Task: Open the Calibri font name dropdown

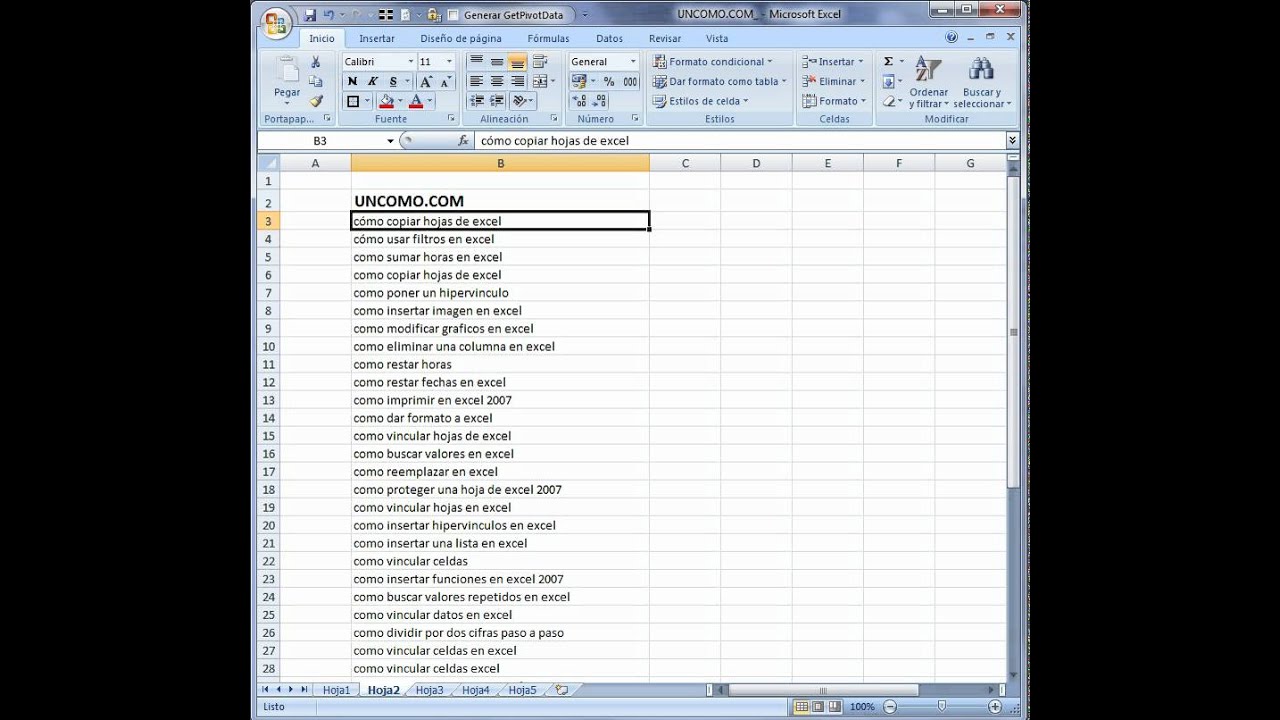Action: coord(410,62)
